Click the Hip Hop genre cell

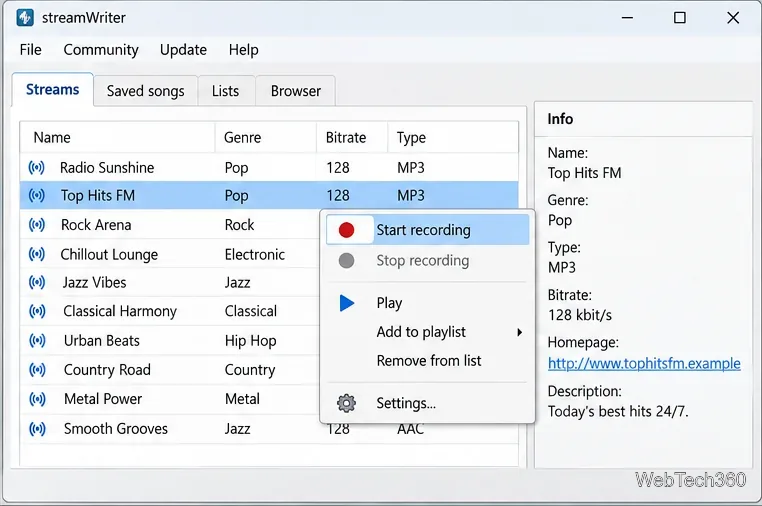pyautogui.click(x=250, y=341)
